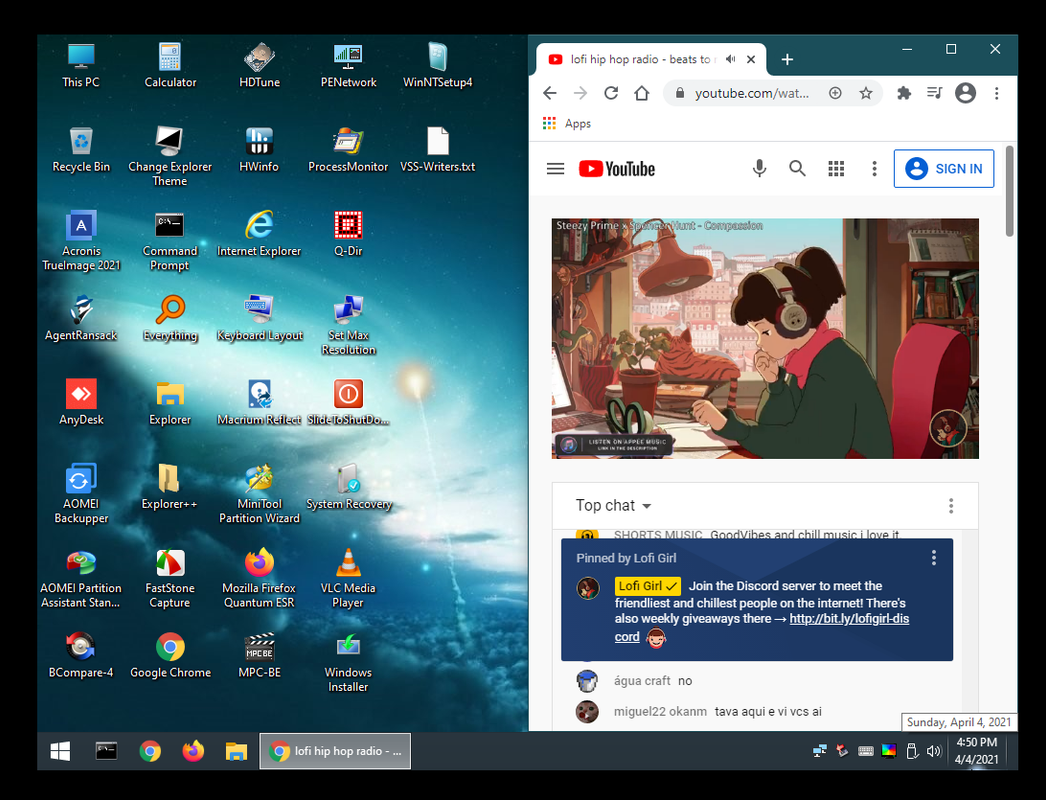
Task: Open the taskbar clock showing 4:50 PM
Action: click(977, 751)
